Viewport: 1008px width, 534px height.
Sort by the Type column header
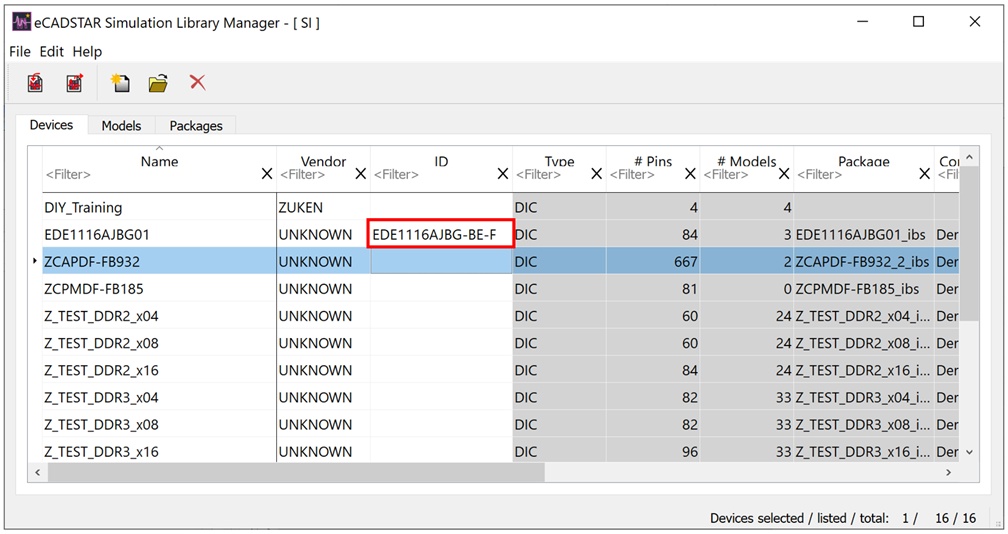click(559, 161)
